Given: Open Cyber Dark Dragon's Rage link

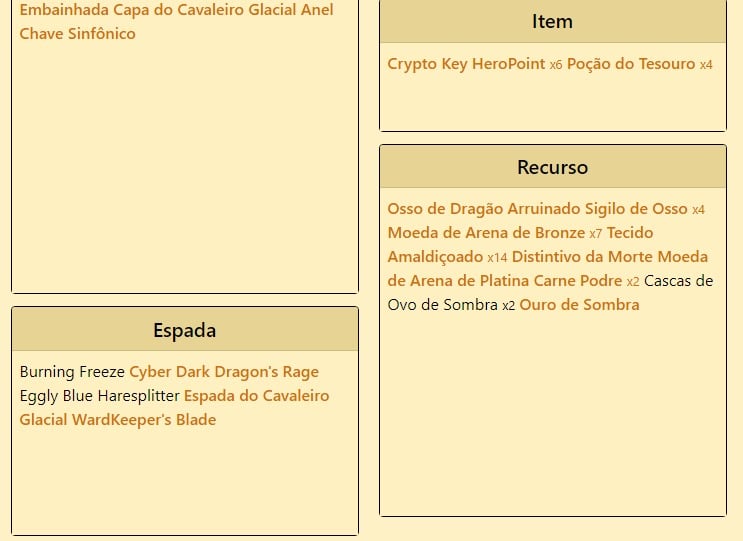Looking at the screenshot, I should pos(224,372).
